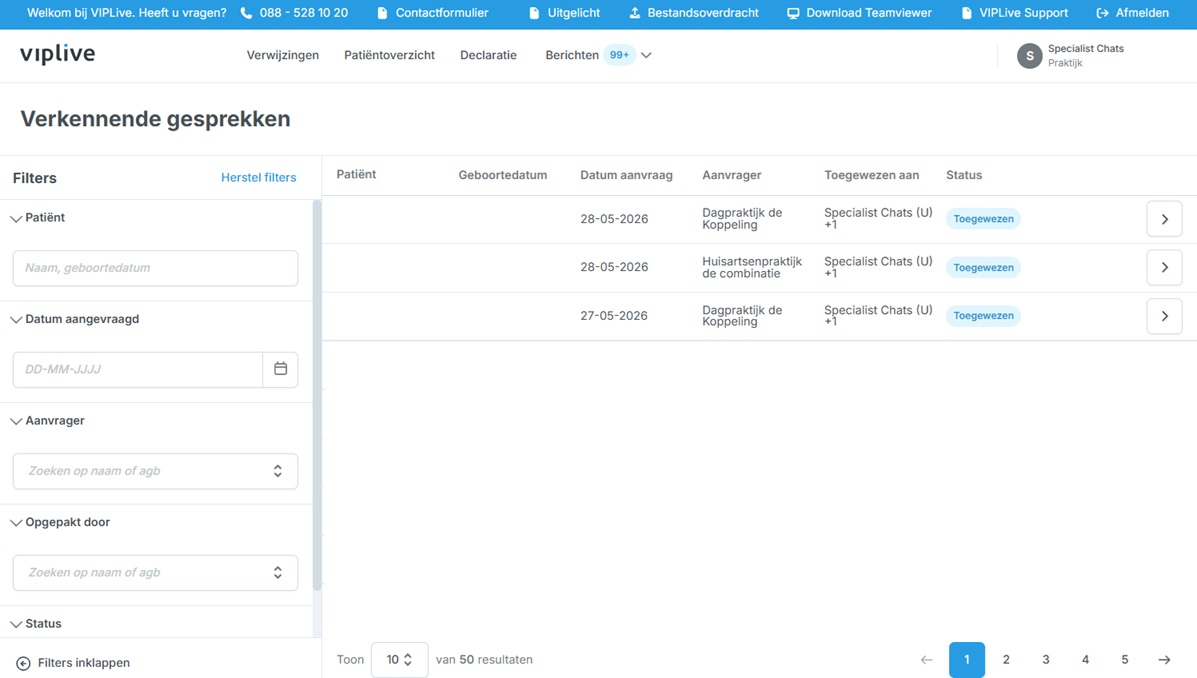The width and height of the screenshot is (1197, 678).
Task: Collapse the Aanvrager filter section
Action: (x=16, y=421)
